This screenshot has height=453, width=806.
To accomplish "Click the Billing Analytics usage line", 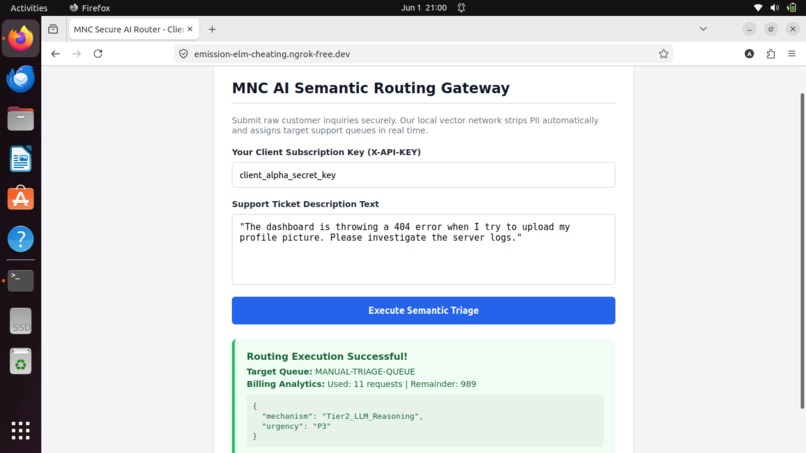I will coord(361,384).
